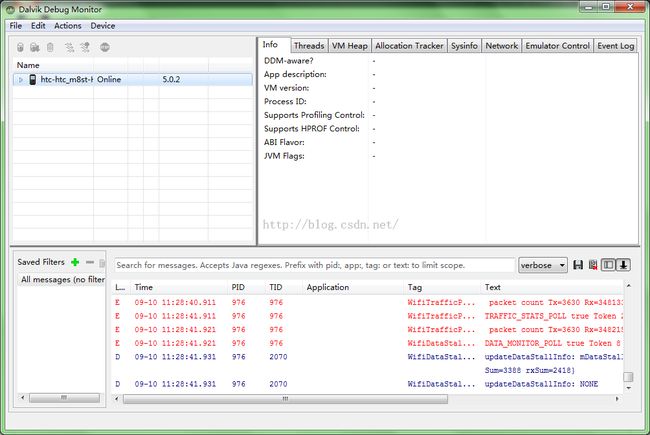Save the log with the floppy disk icon
Viewport: 650px width, 435px height.
click(578, 265)
